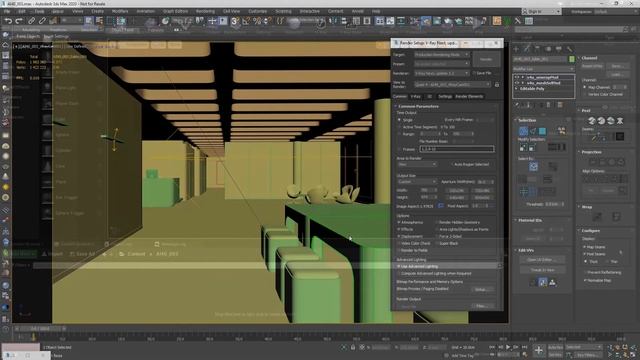Screen dimensions: 640x360
Task: Click the Render button in Render Setup
Action: (x=486, y=59)
